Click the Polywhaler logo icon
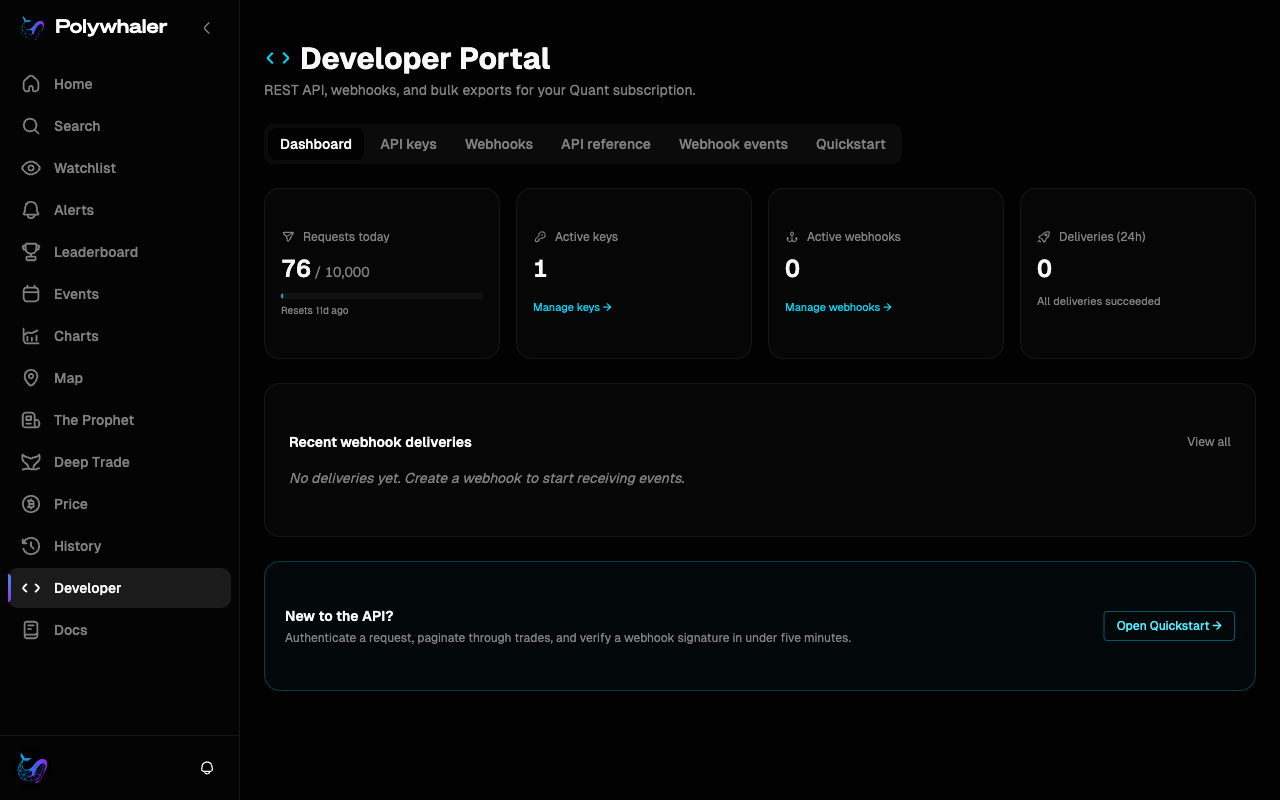Image resolution: width=1280 pixels, height=800 pixels. tap(32, 28)
